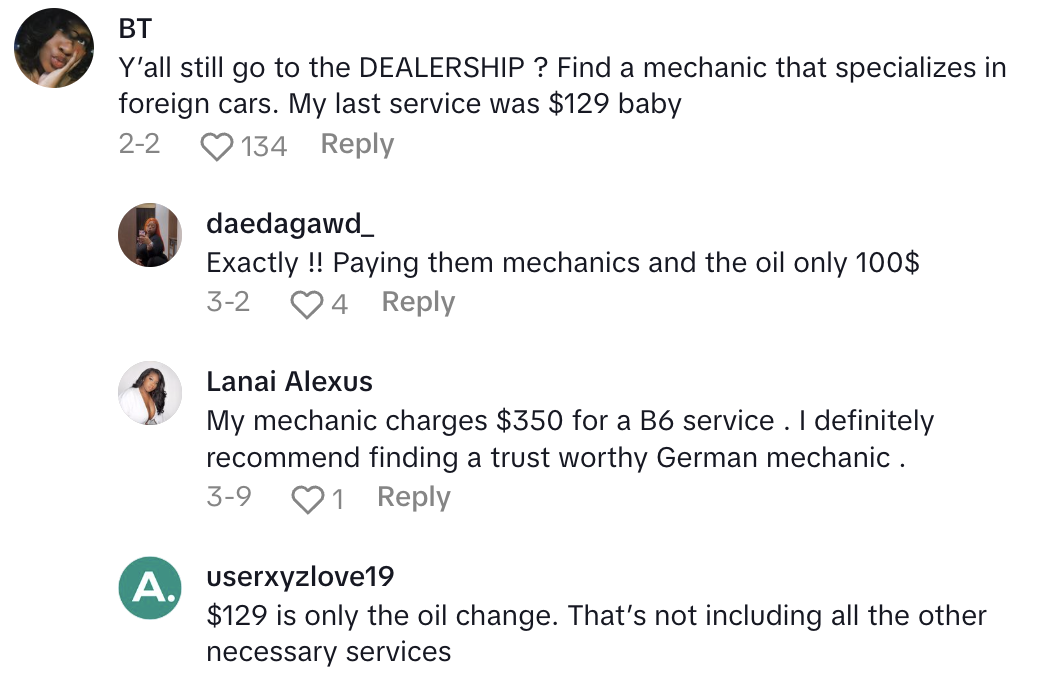This screenshot has width=1062, height=678.
Task: View daedagawd_'s avatar photo
Action: coord(150,235)
